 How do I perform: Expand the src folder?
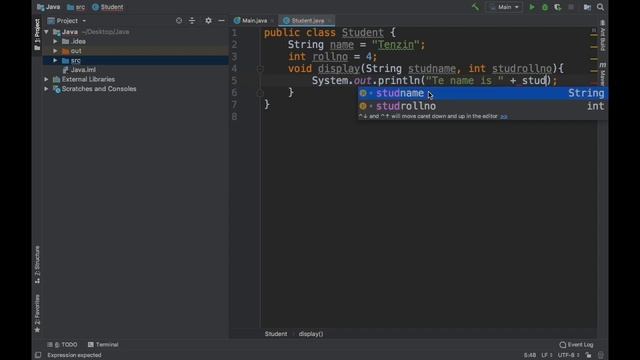[x=56, y=60]
